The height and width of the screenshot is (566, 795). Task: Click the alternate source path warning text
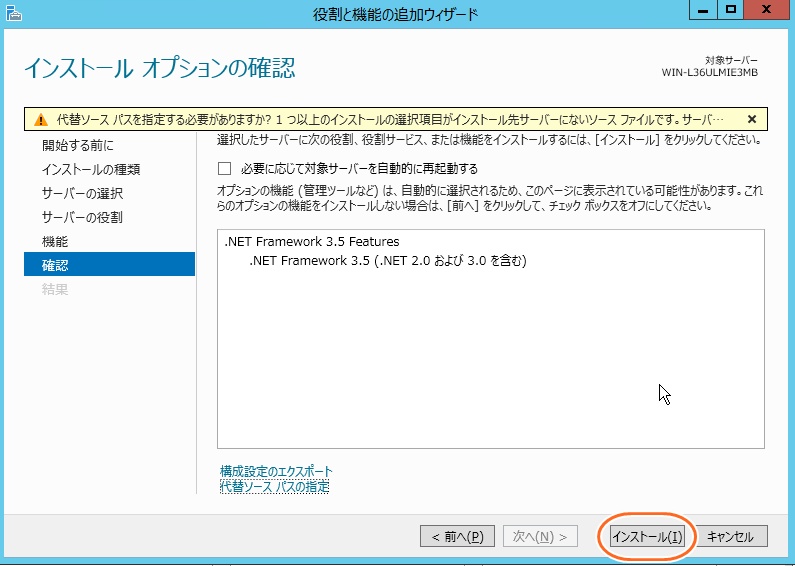click(x=389, y=120)
